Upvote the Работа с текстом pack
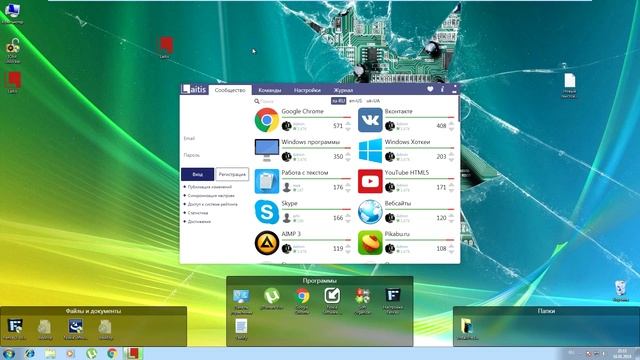The width and height of the screenshot is (640, 360). pos(348,184)
